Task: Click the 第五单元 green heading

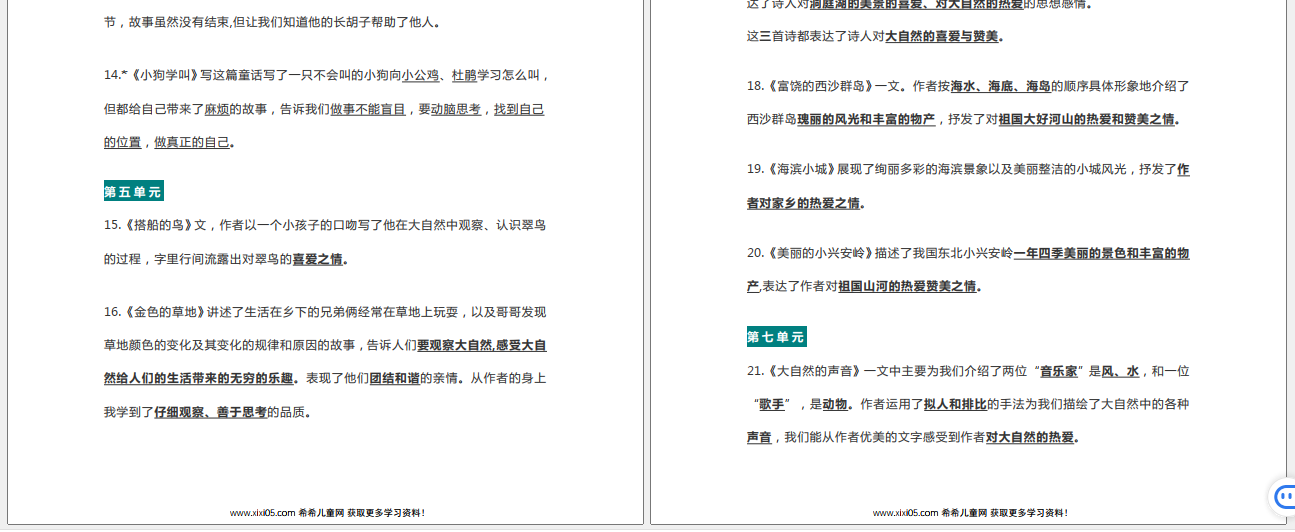Action: [x=133, y=192]
